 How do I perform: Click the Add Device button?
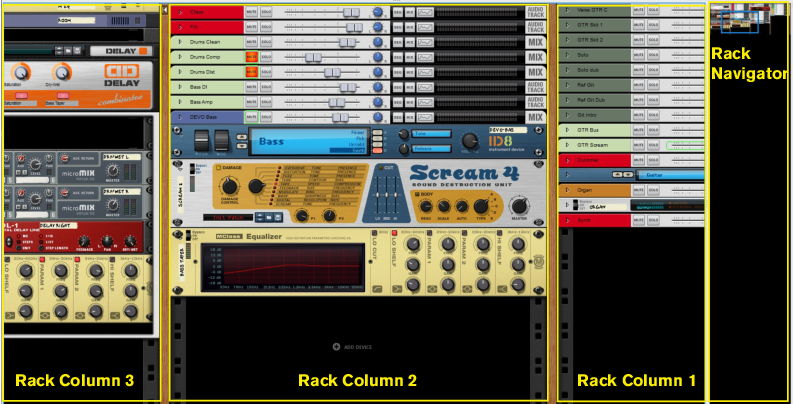pyautogui.click(x=354, y=346)
